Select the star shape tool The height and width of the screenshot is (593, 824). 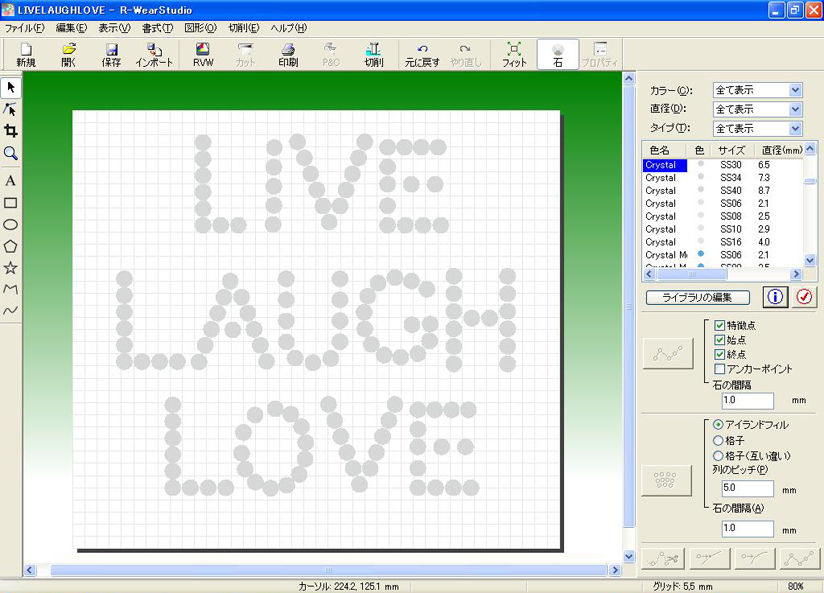pyautogui.click(x=10, y=268)
